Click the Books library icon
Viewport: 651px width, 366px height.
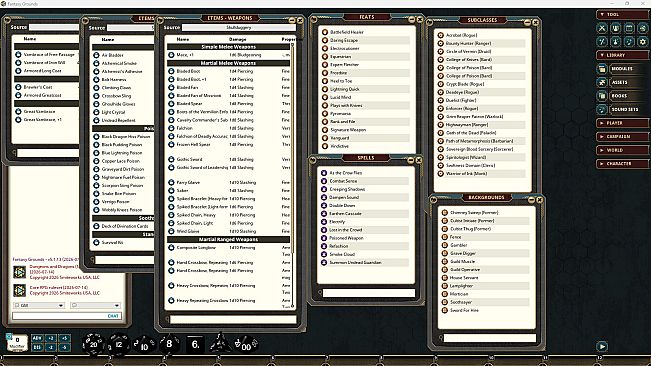tap(602, 96)
